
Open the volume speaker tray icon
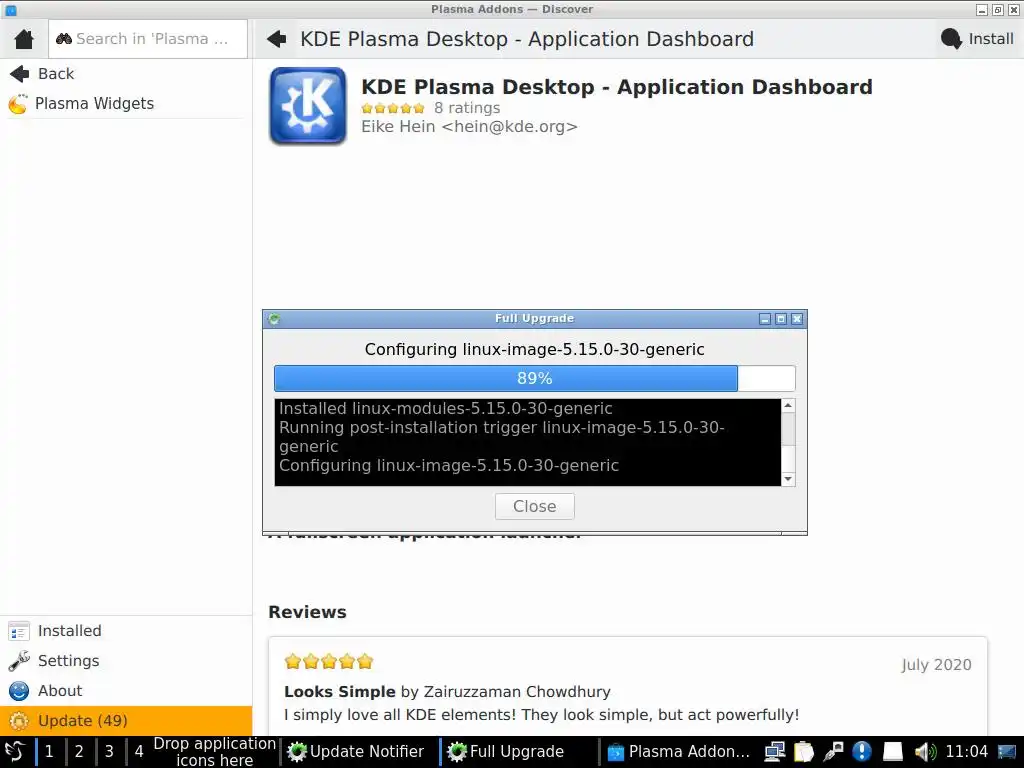pos(925,752)
